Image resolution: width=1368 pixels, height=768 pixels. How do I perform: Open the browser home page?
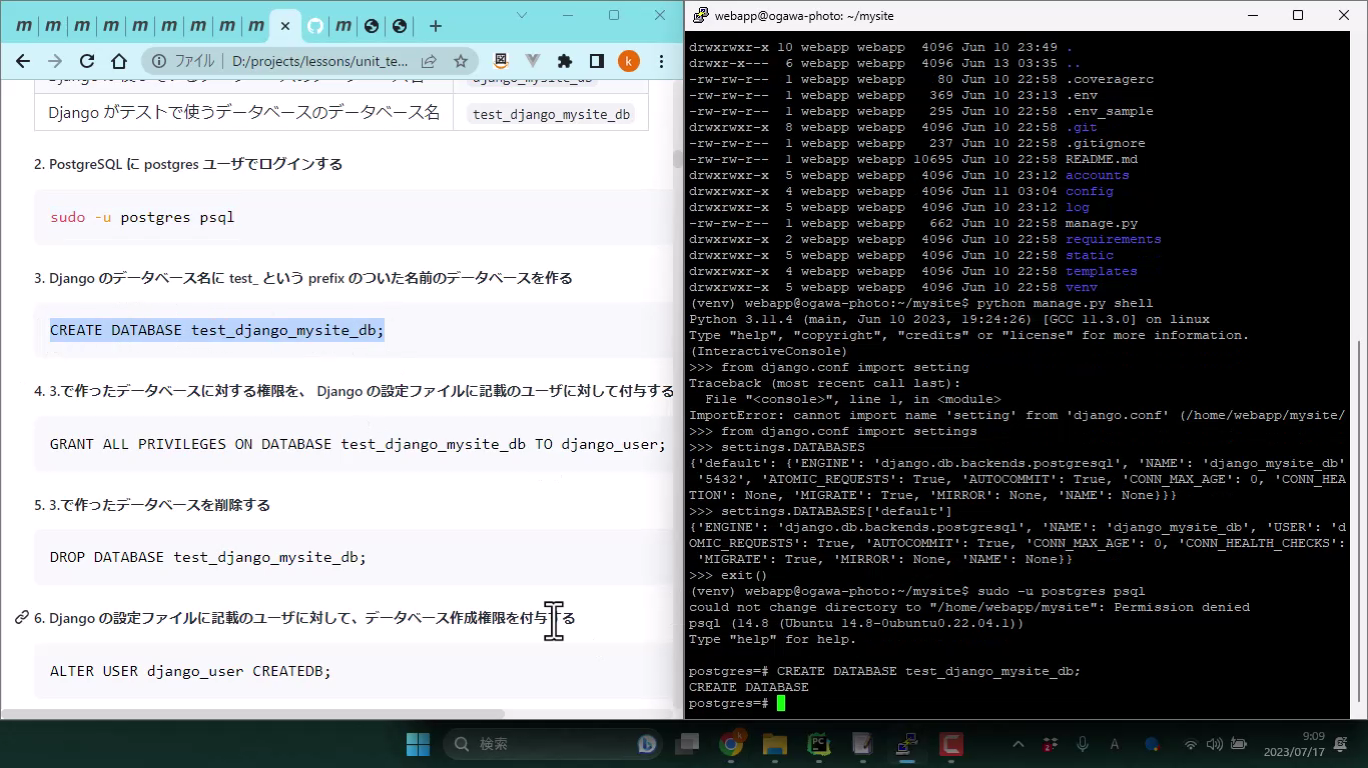click(119, 61)
